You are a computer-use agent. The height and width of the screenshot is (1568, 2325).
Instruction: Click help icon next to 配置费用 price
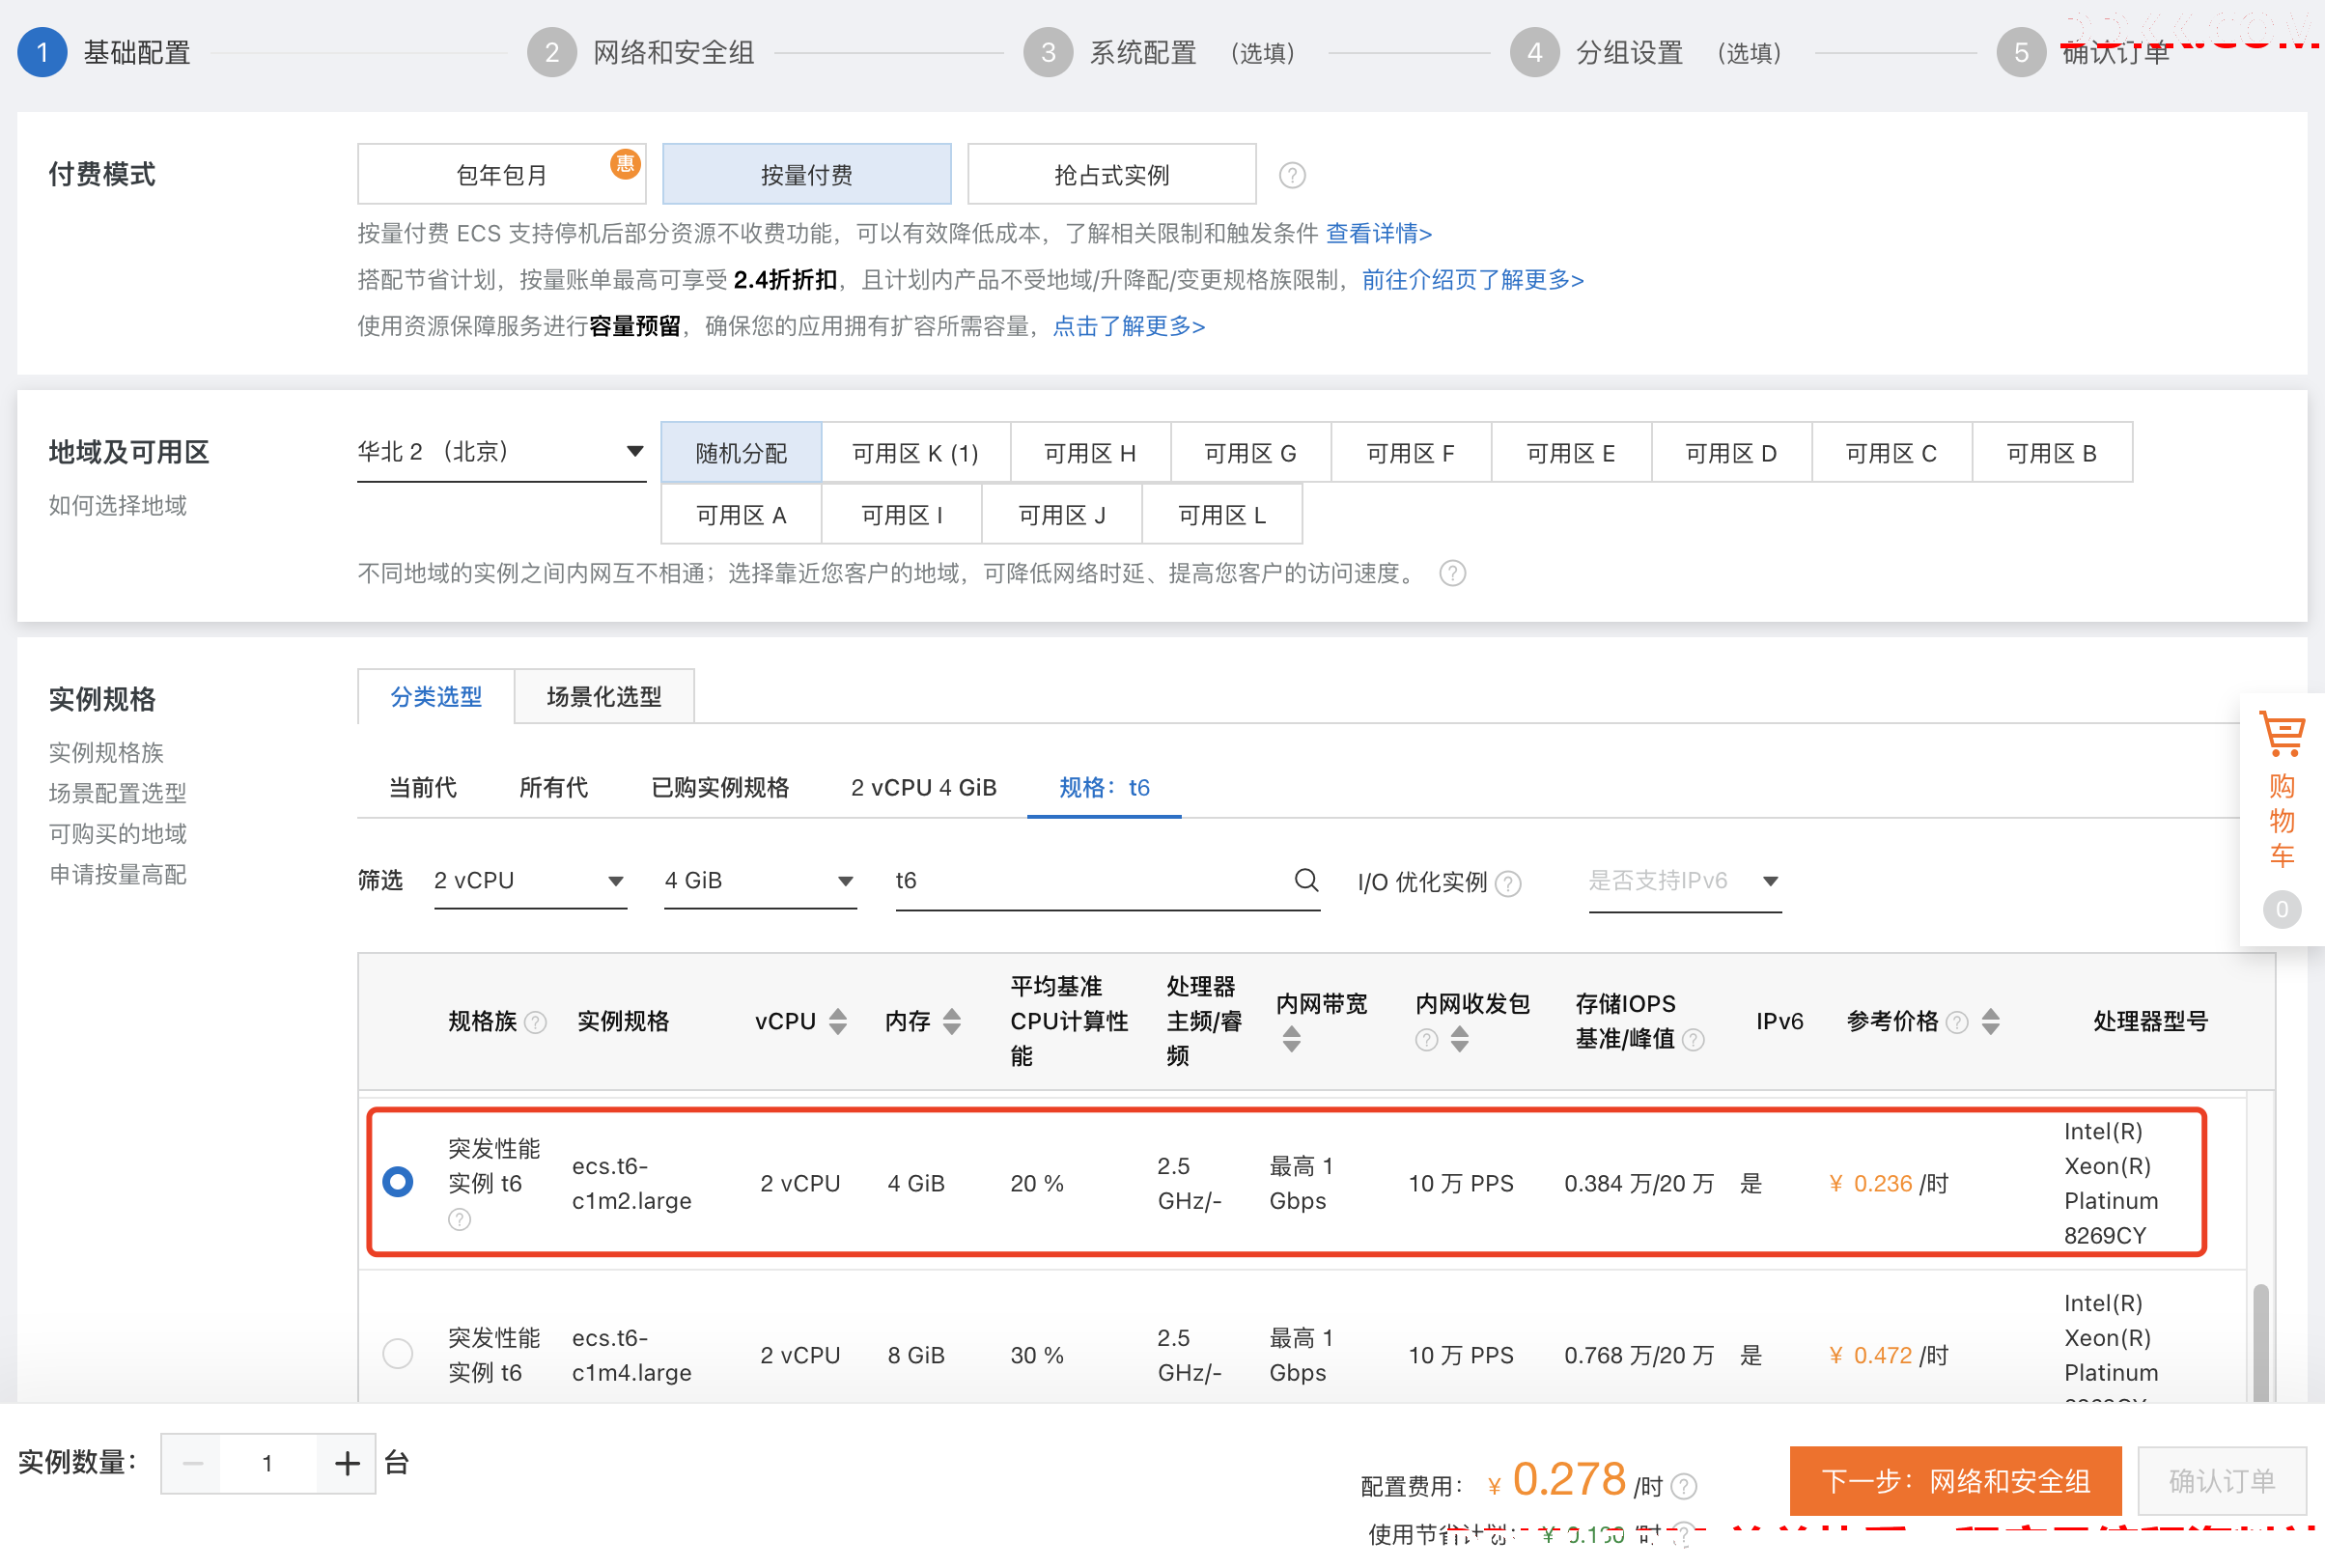point(1684,1487)
